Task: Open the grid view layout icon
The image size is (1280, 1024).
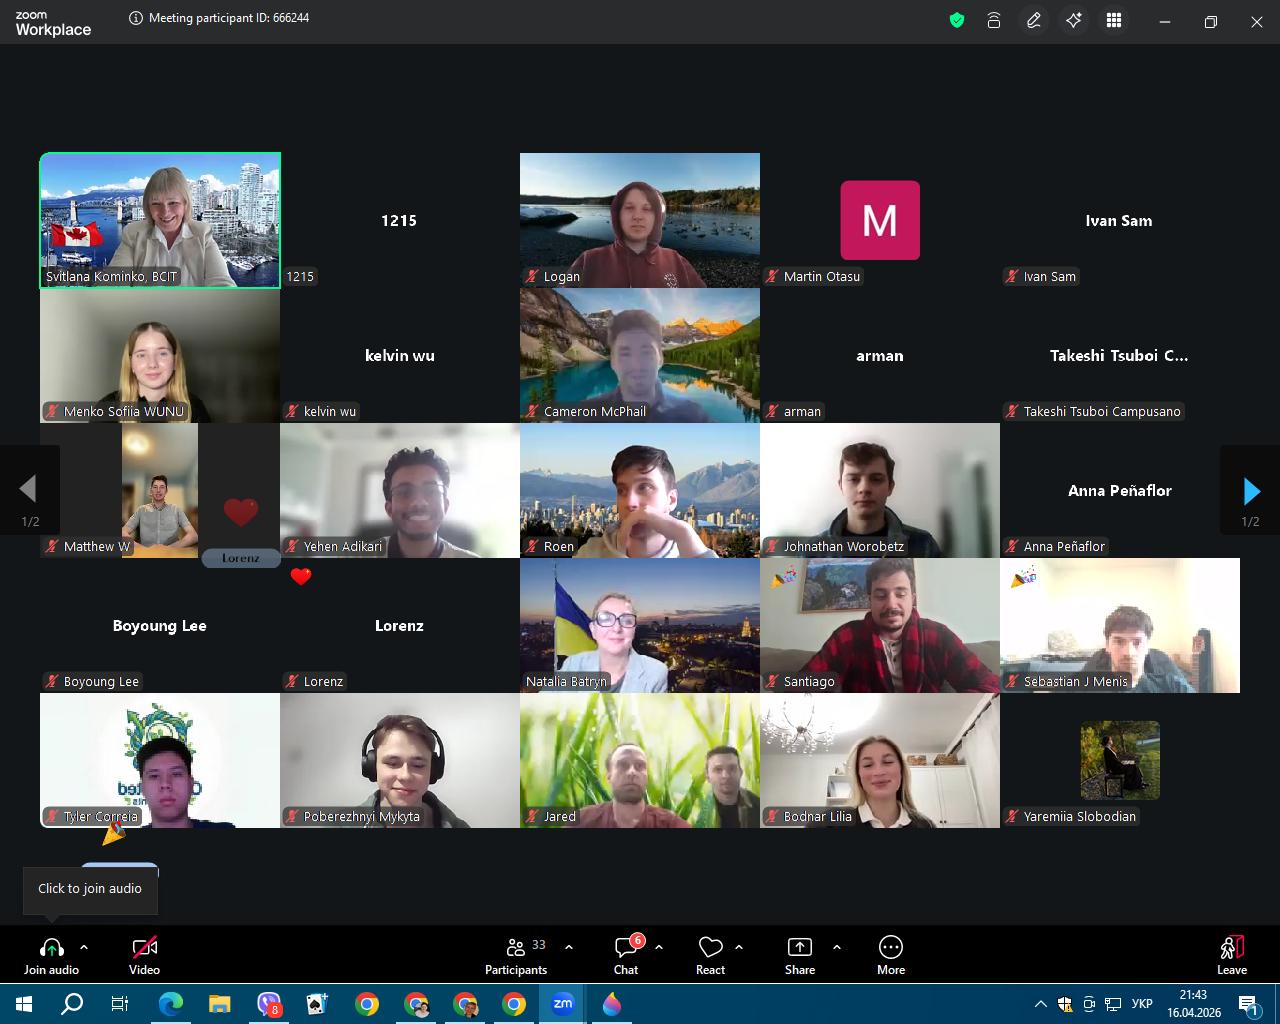Action: tap(1114, 20)
